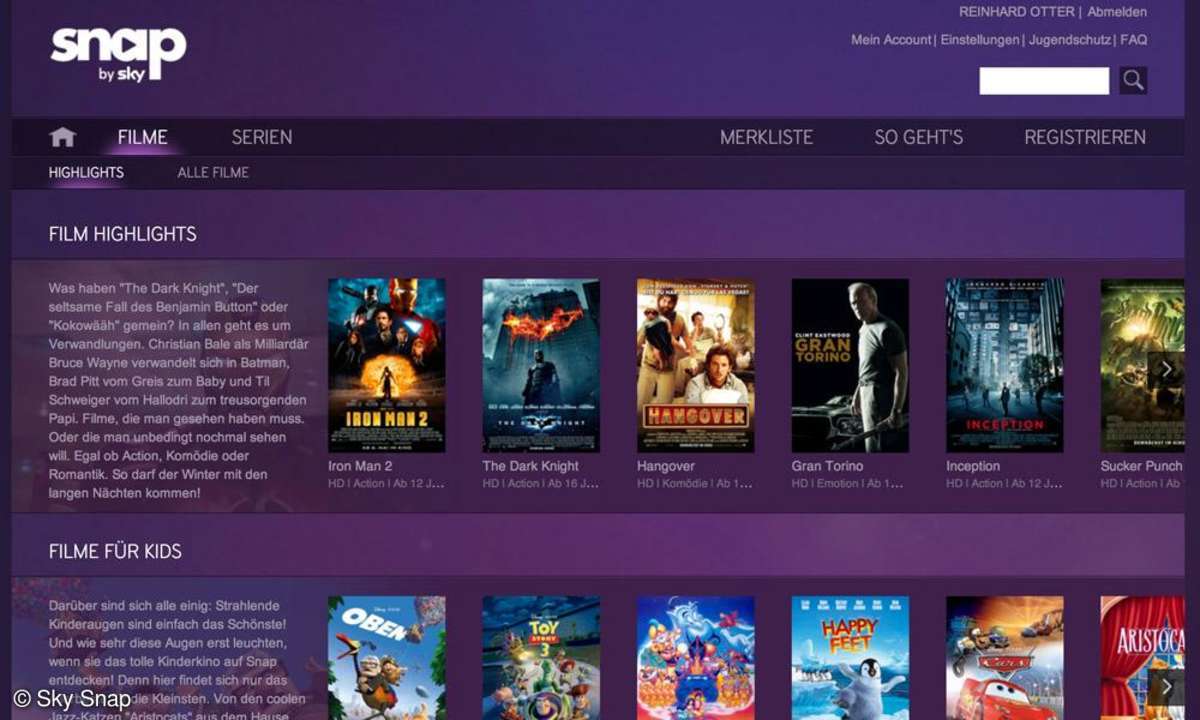Click the Snap by Sky logo
Screen dimensions: 1200x720
tap(119, 54)
